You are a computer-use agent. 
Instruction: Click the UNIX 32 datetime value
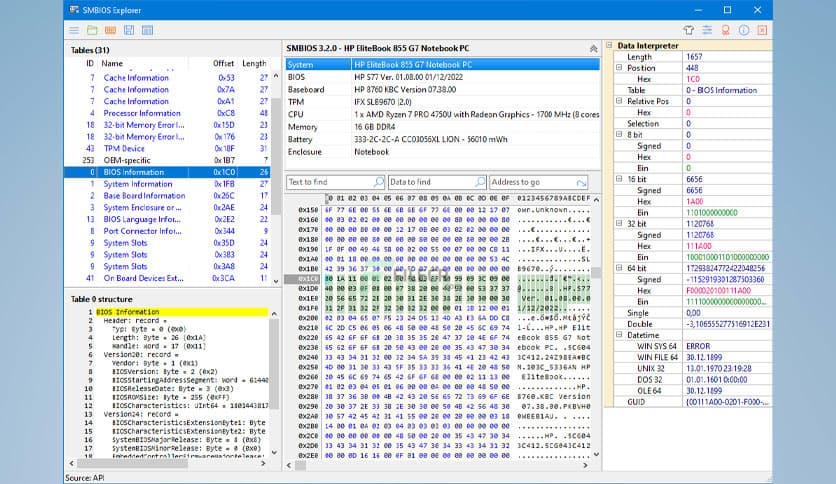coord(719,368)
